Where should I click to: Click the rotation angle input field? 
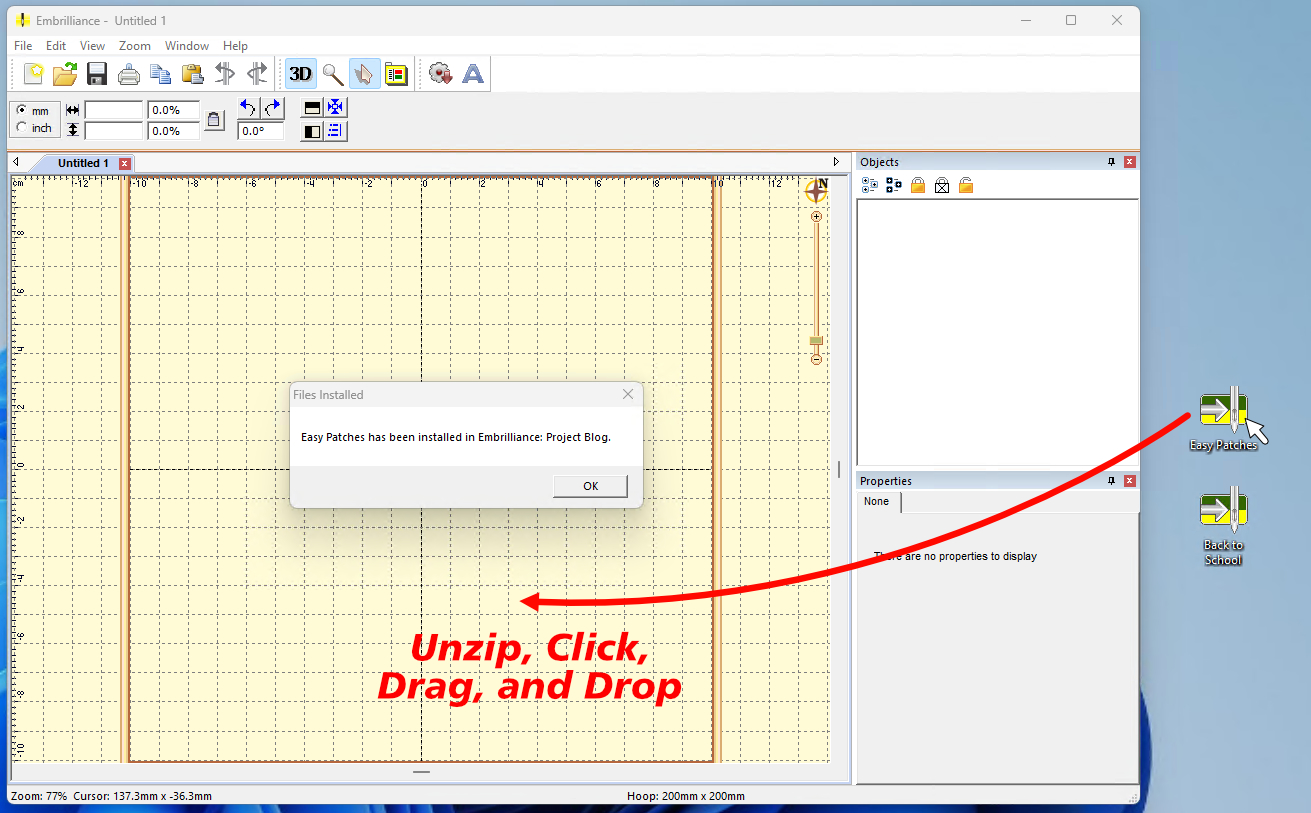click(260, 131)
